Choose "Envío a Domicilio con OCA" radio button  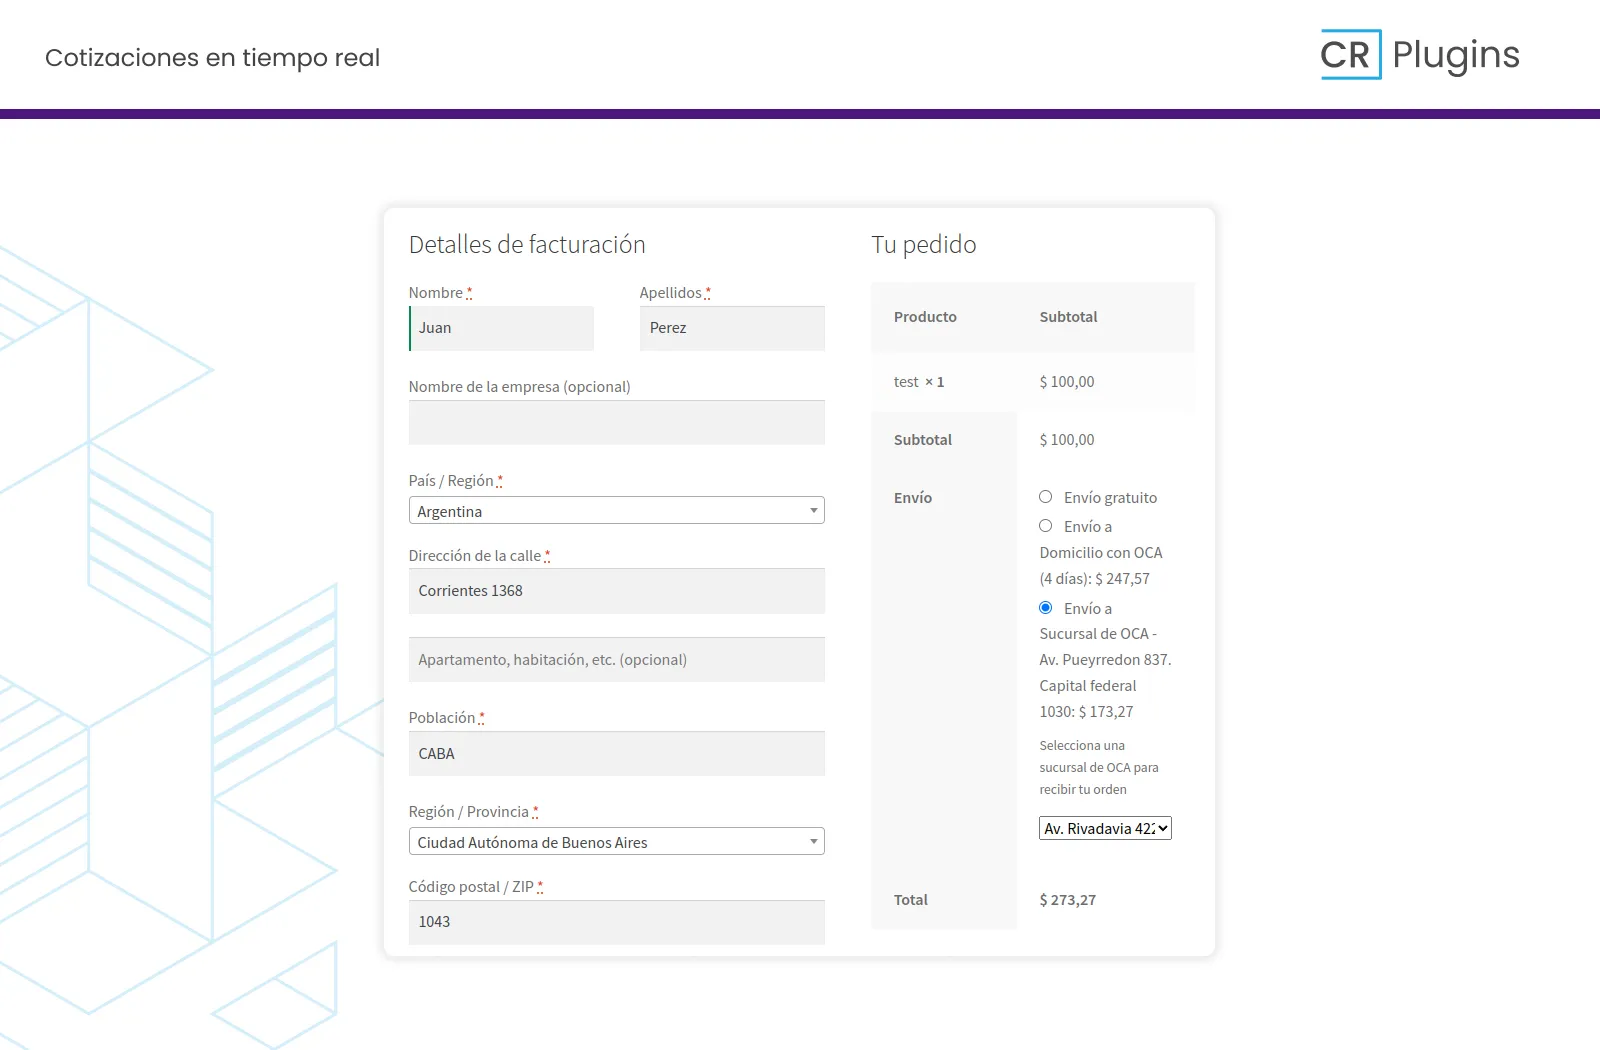1046,526
